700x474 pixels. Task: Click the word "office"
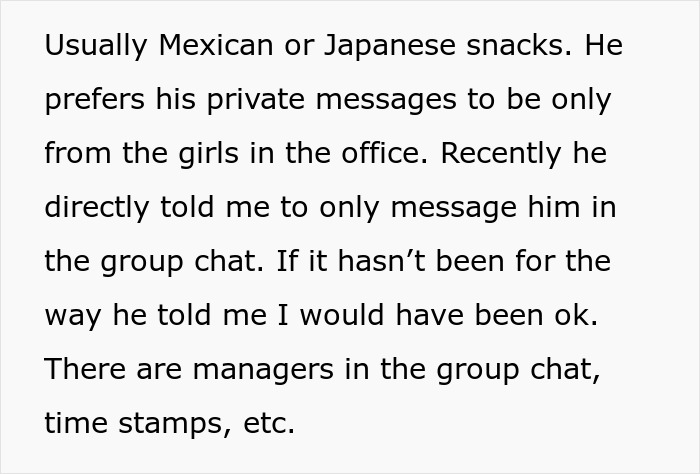pyautogui.click(x=381, y=154)
